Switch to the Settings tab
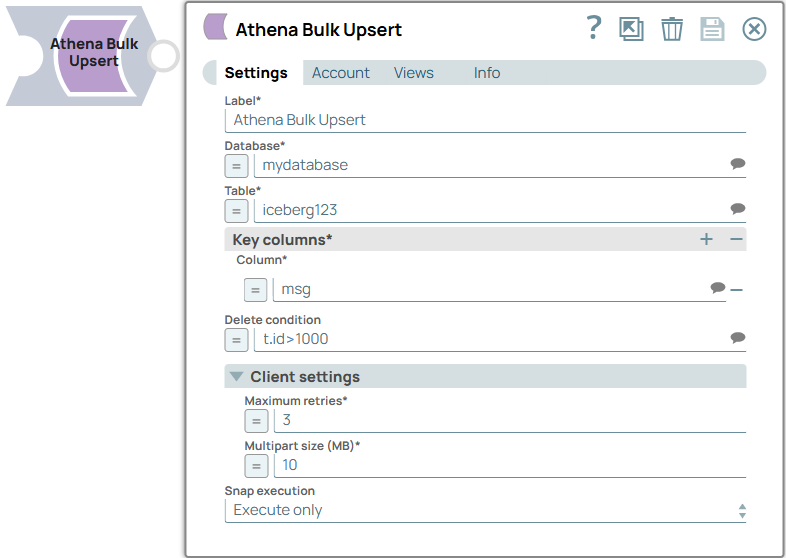 256,73
